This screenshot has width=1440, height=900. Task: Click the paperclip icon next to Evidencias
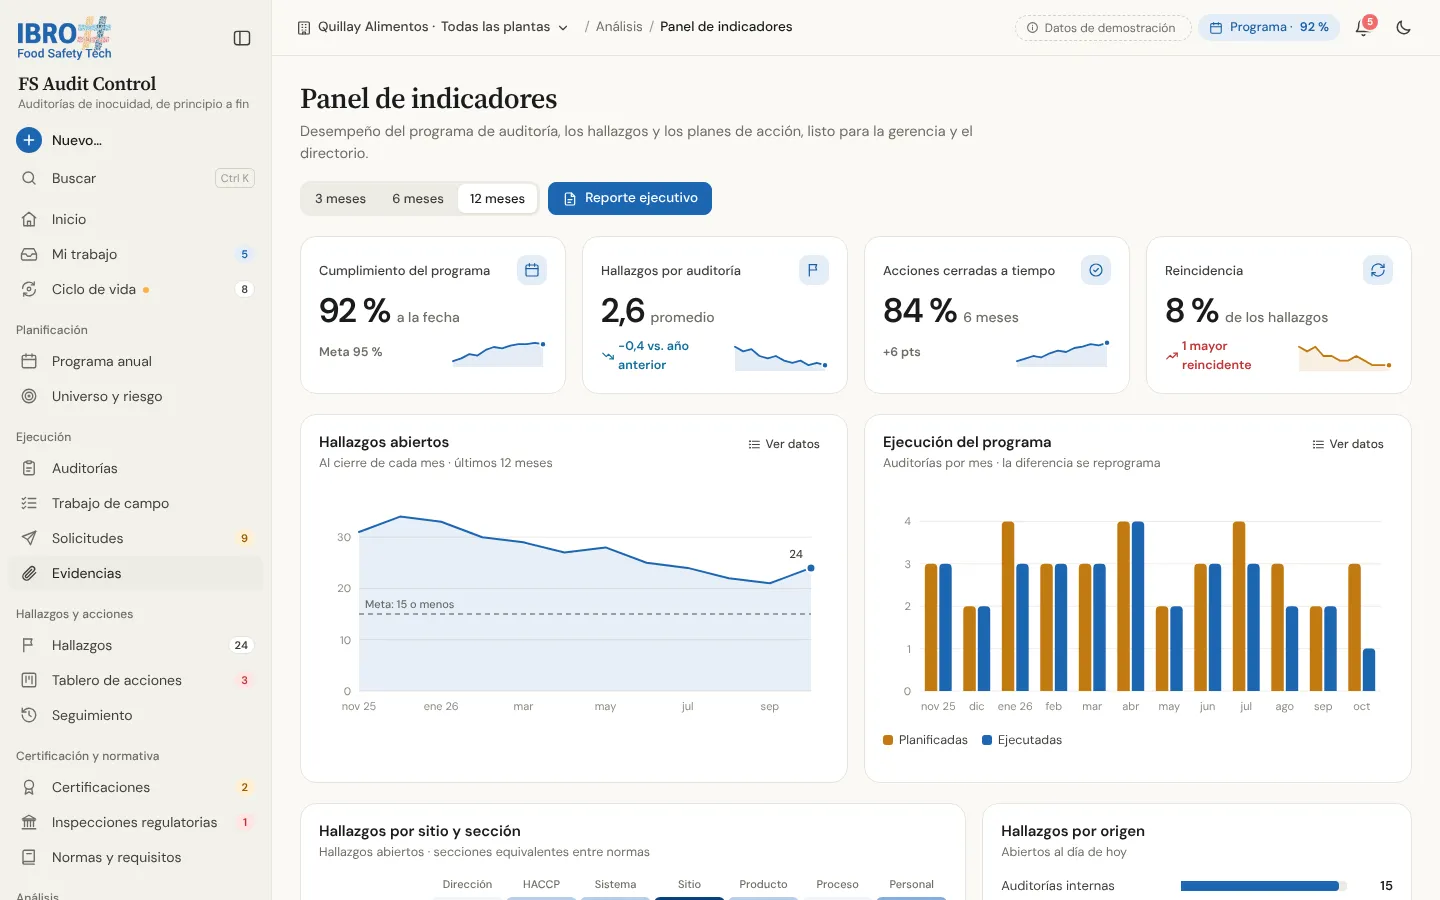coord(29,573)
